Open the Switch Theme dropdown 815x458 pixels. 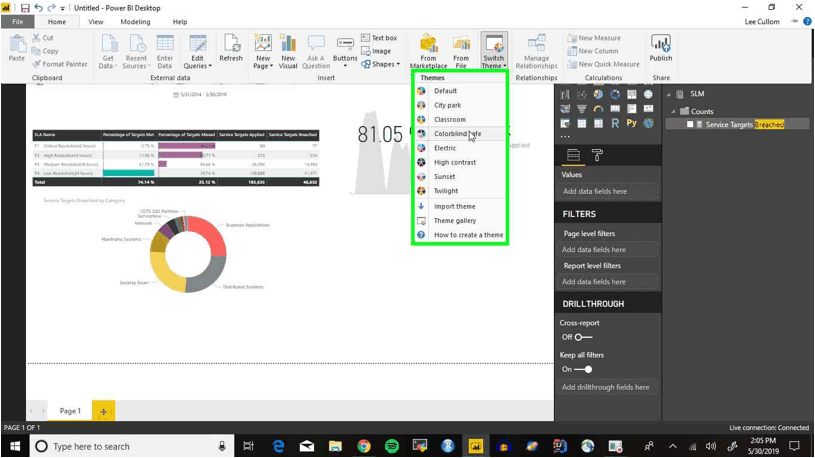(x=494, y=51)
